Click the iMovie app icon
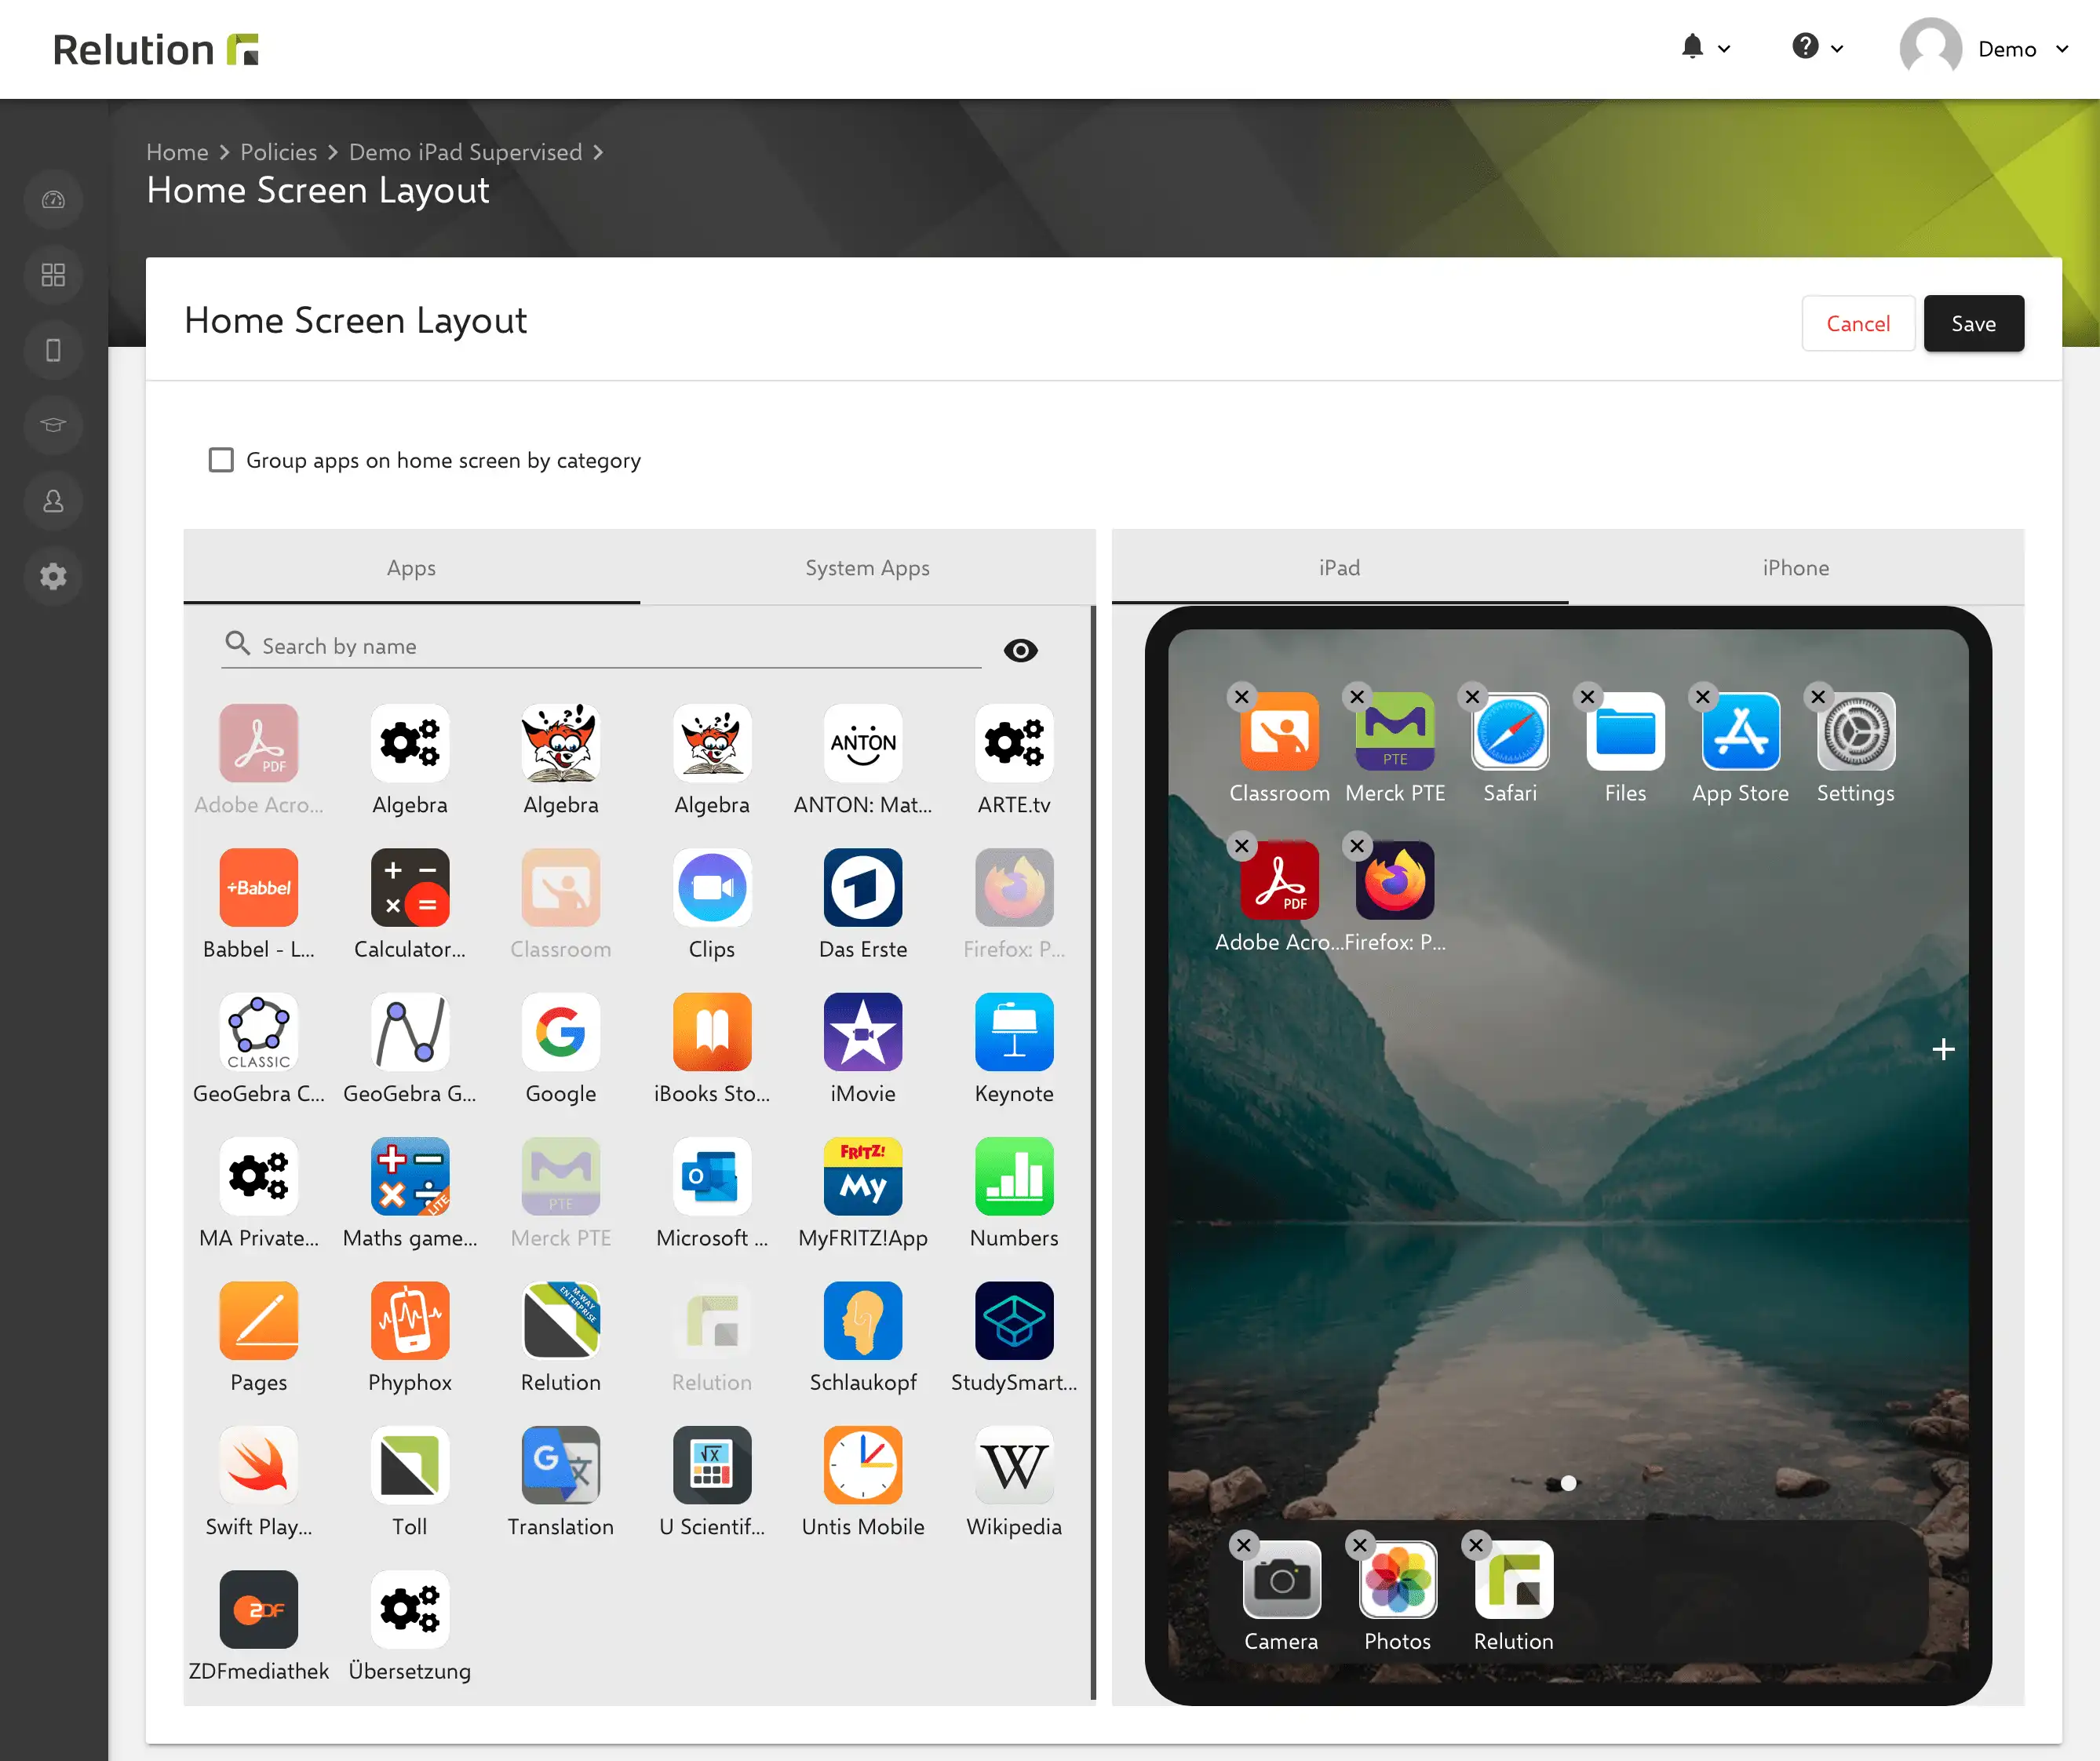The width and height of the screenshot is (2100, 1761). click(862, 1032)
